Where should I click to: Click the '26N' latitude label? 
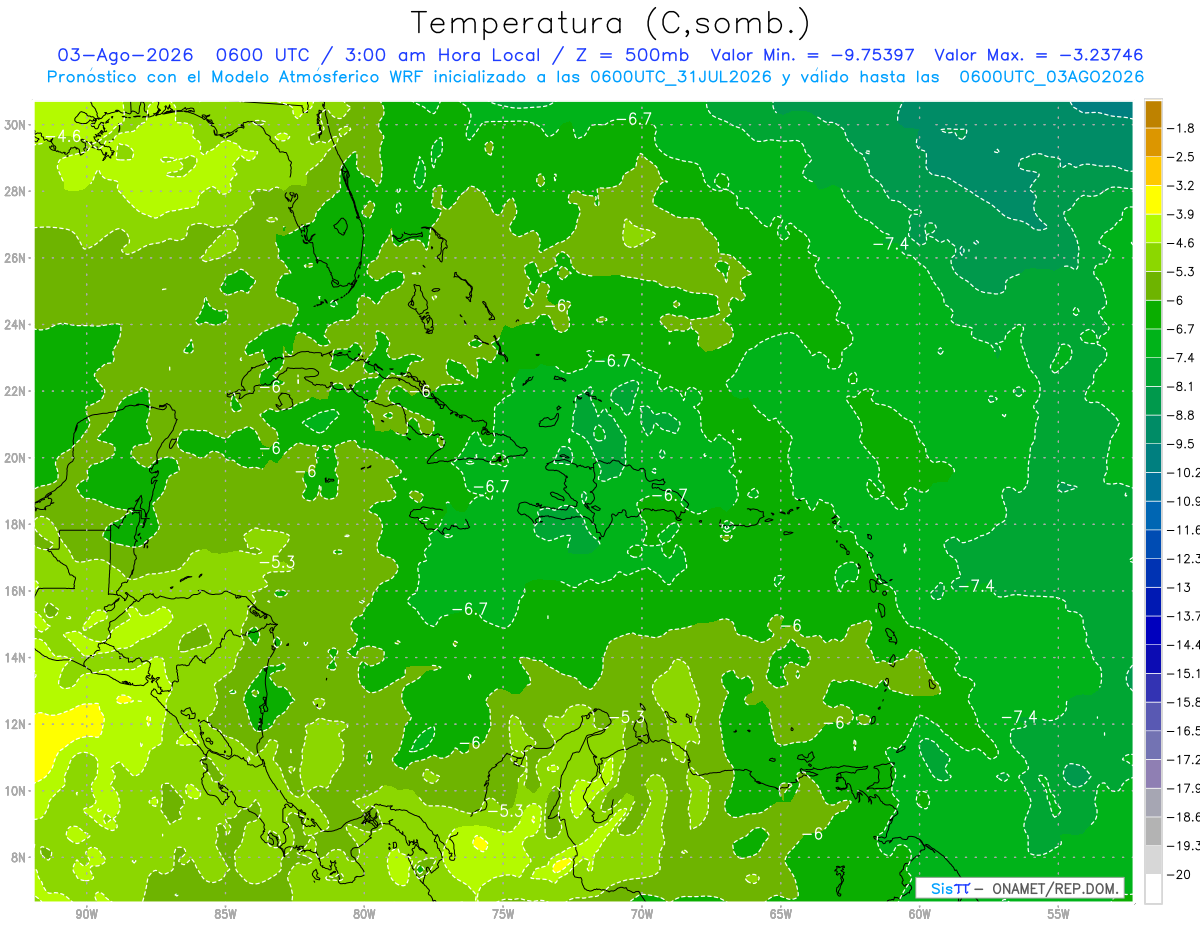(17, 258)
